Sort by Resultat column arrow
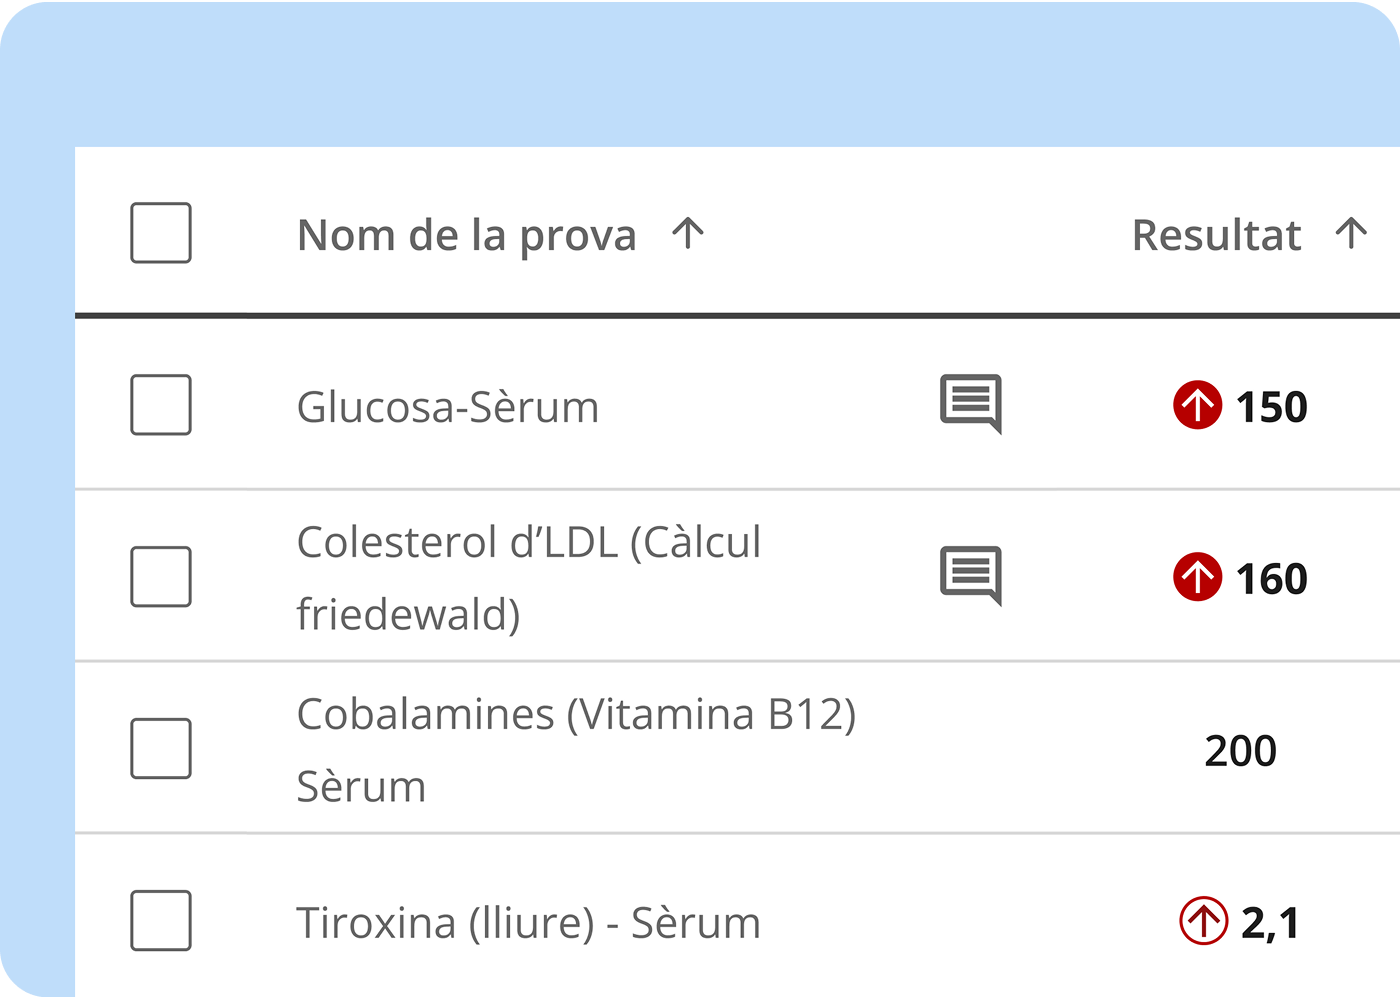 point(1351,234)
